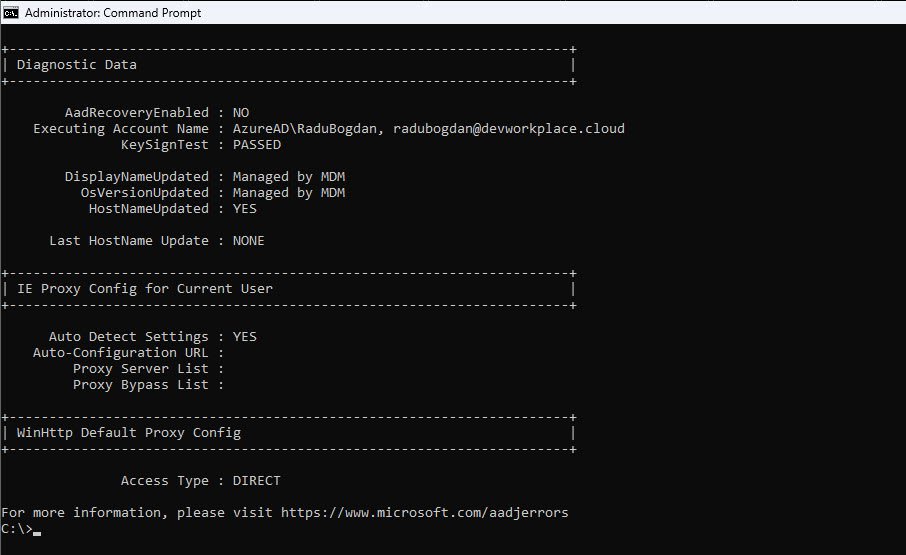Click the Auto-Configuration URL label
Screen dimensions: 906x555
pyautogui.click(x=121, y=353)
